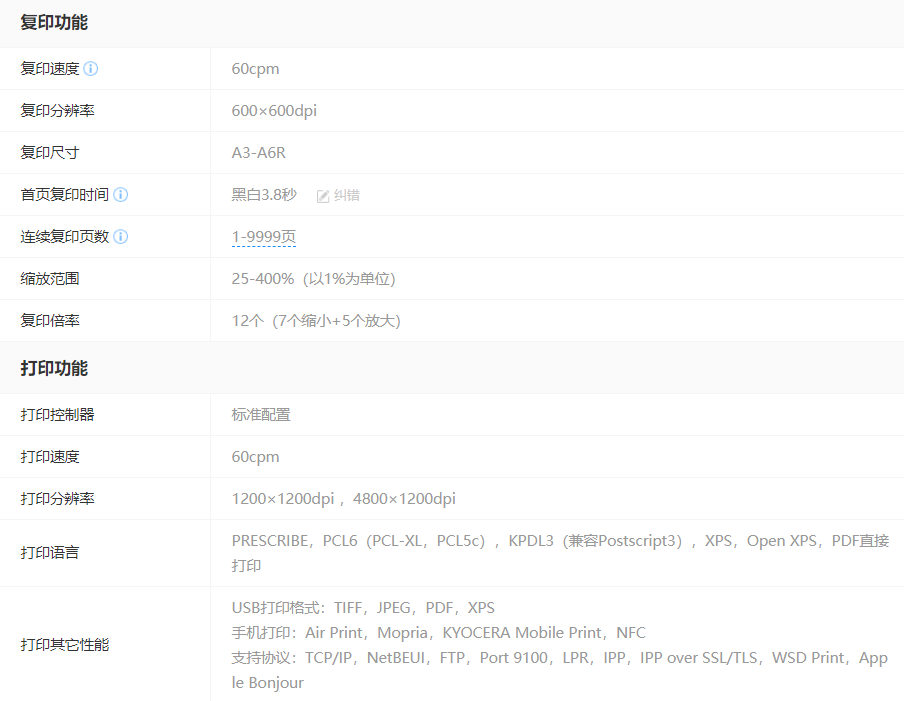Click the 纠错 link text
Image resolution: width=904 pixels, height=701 pixels.
pyautogui.click(x=347, y=195)
